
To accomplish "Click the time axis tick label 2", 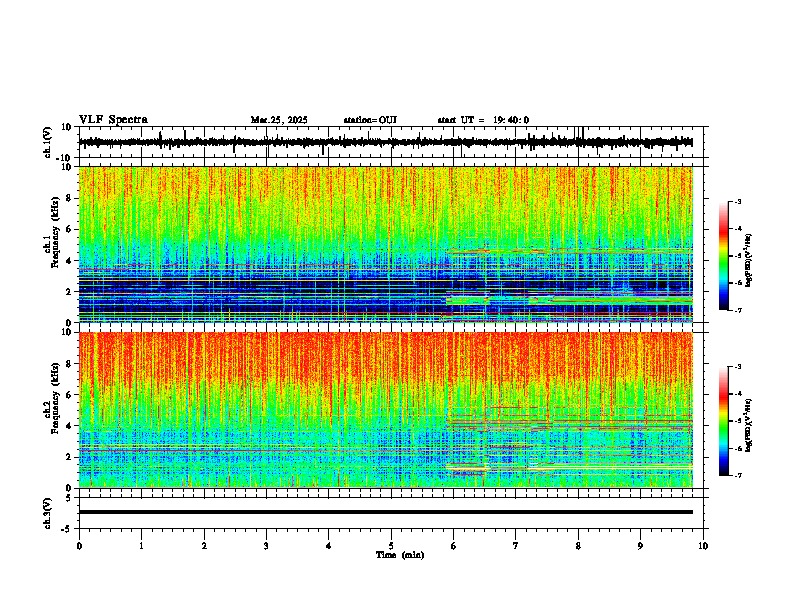I will (x=204, y=546).
